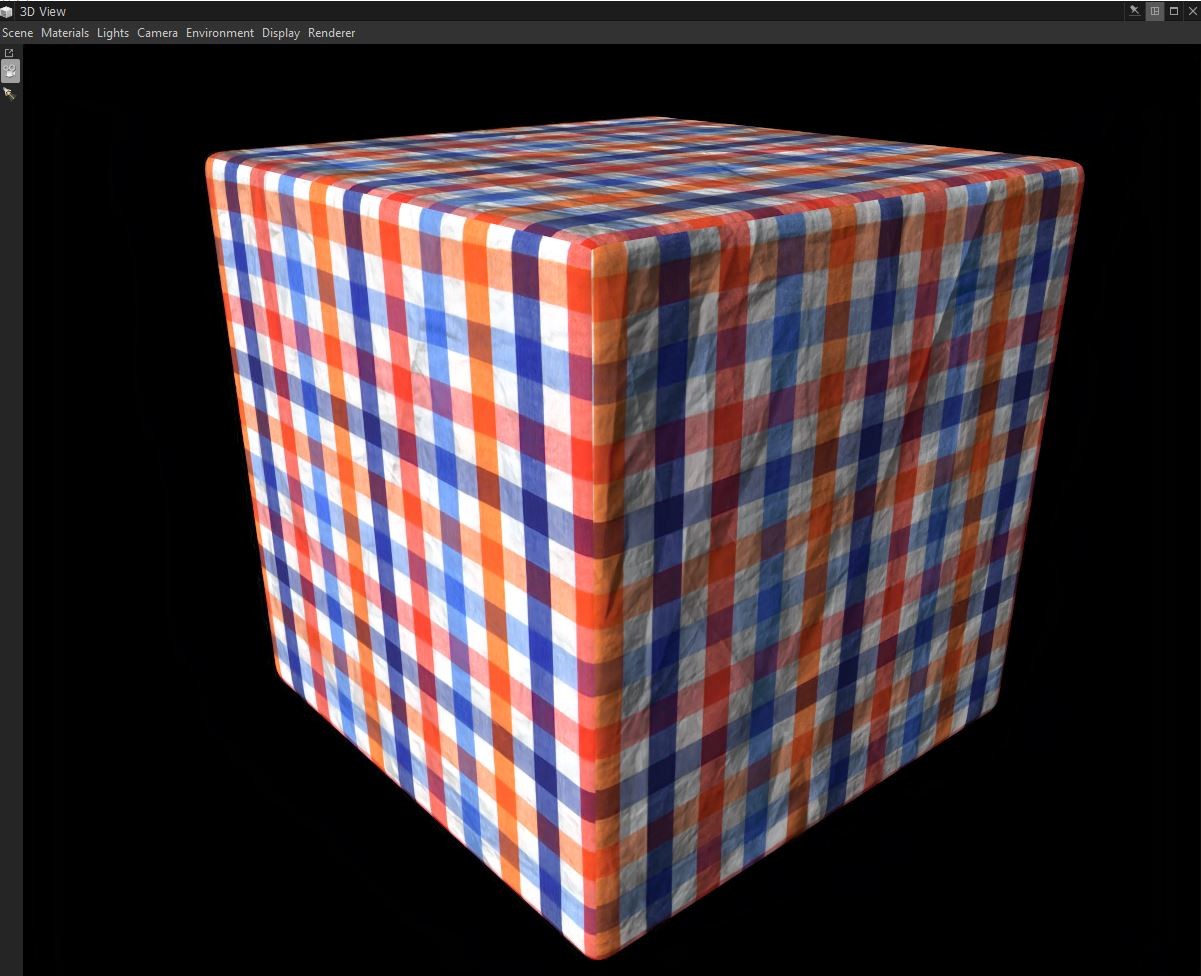The image size is (1201, 976).
Task: Open the Lights menu
Action: [112, 32]
